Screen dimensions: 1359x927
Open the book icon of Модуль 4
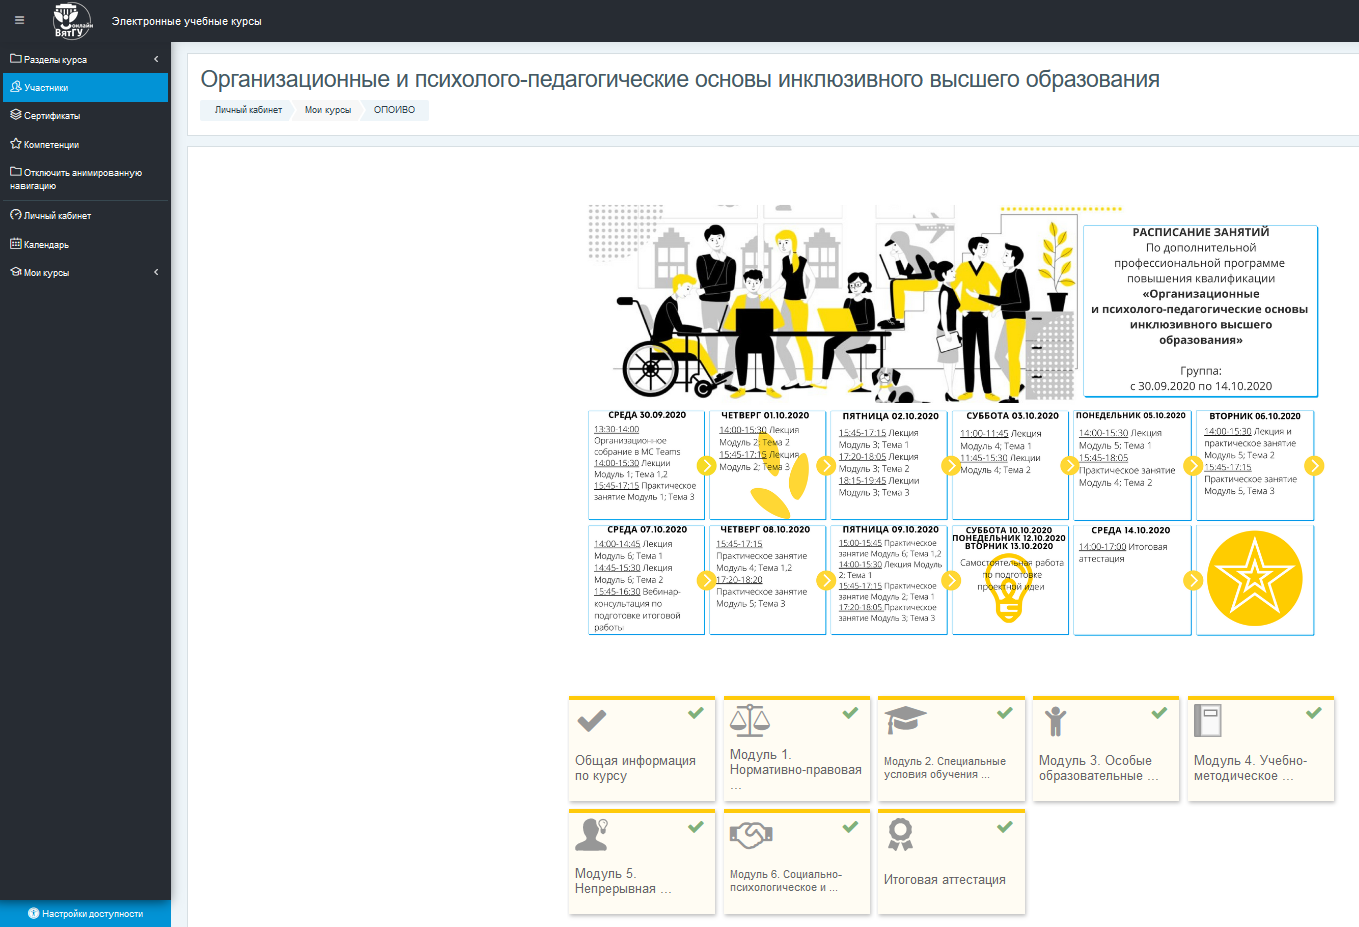pyautogui.click(x=1208, y=720)
